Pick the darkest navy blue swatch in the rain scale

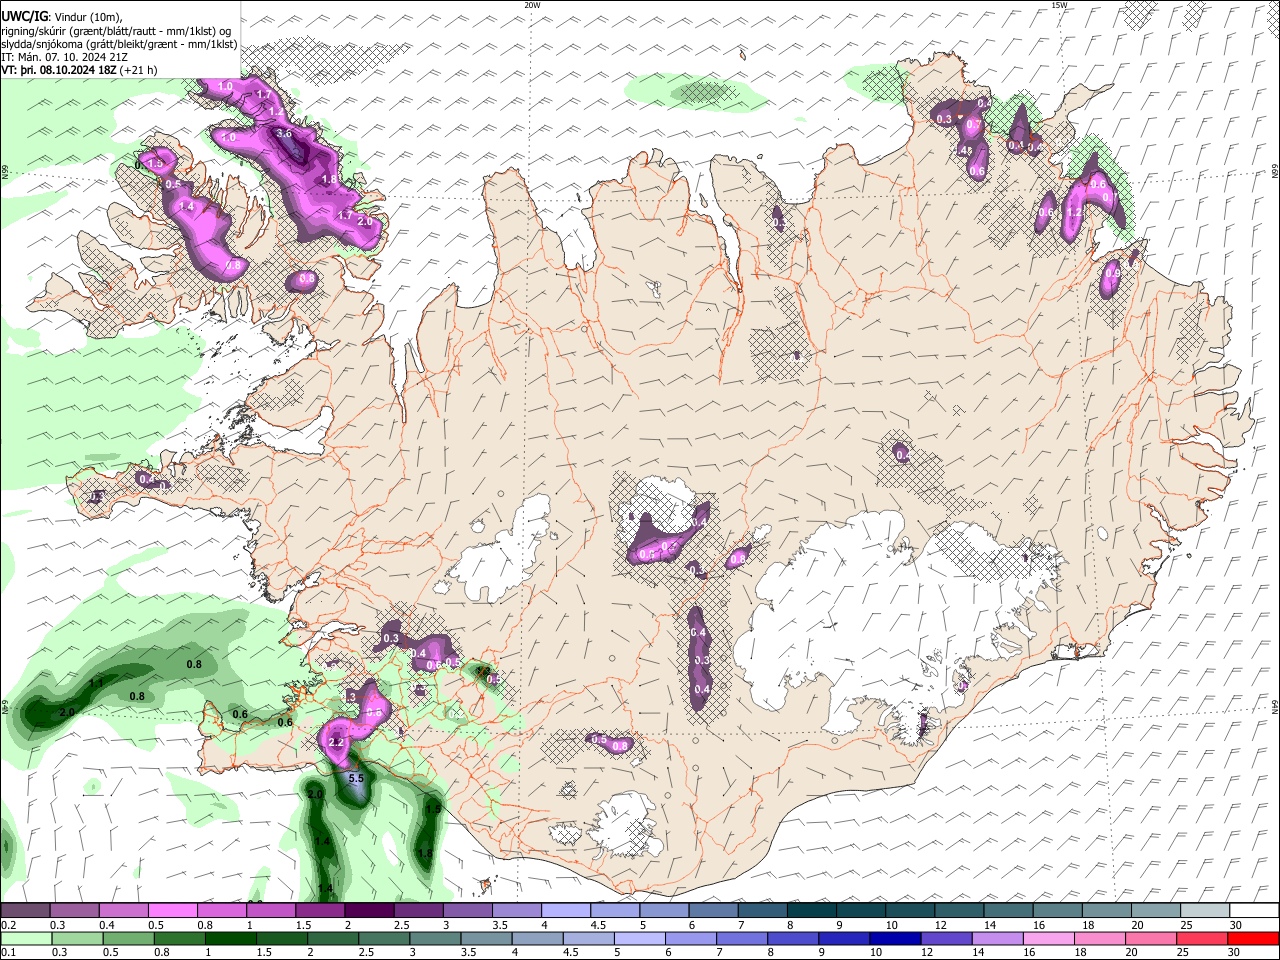[893, 938]
